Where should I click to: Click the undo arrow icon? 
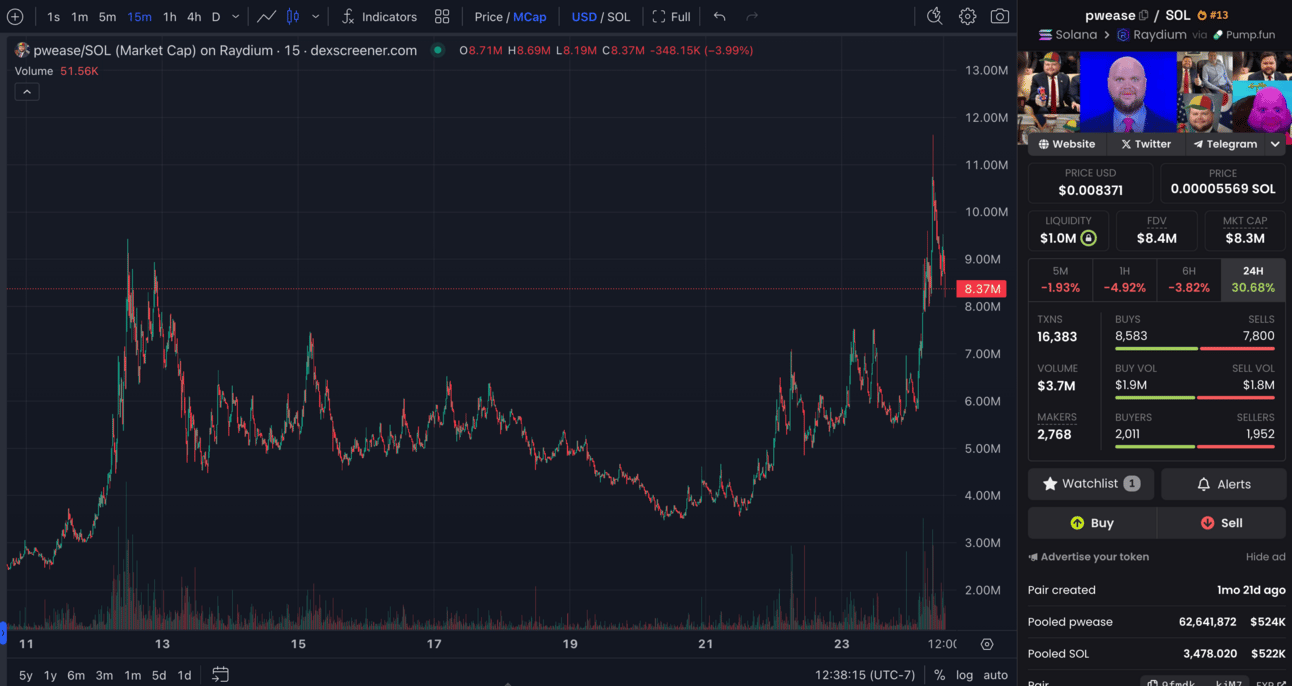coord(719,17)
